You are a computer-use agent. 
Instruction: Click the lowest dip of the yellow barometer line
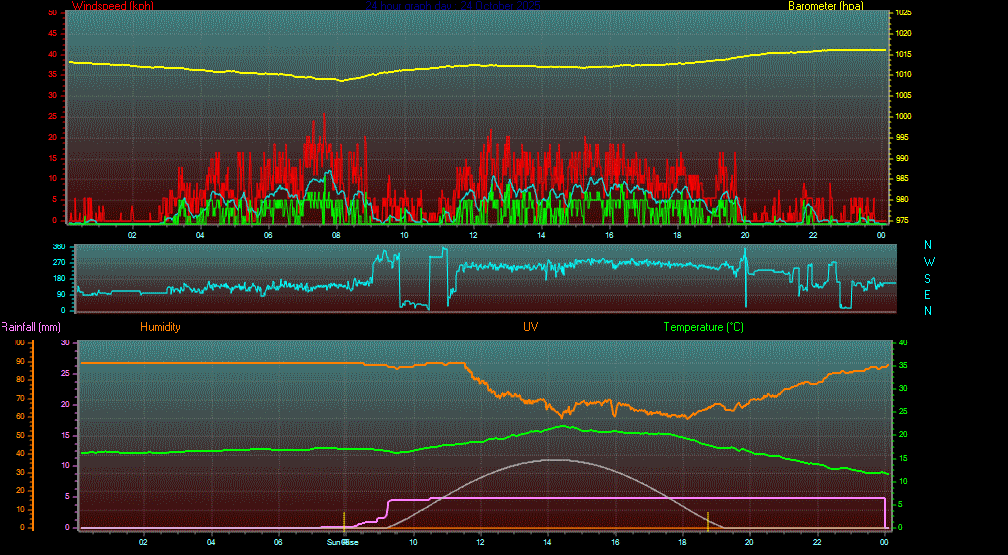341,80
